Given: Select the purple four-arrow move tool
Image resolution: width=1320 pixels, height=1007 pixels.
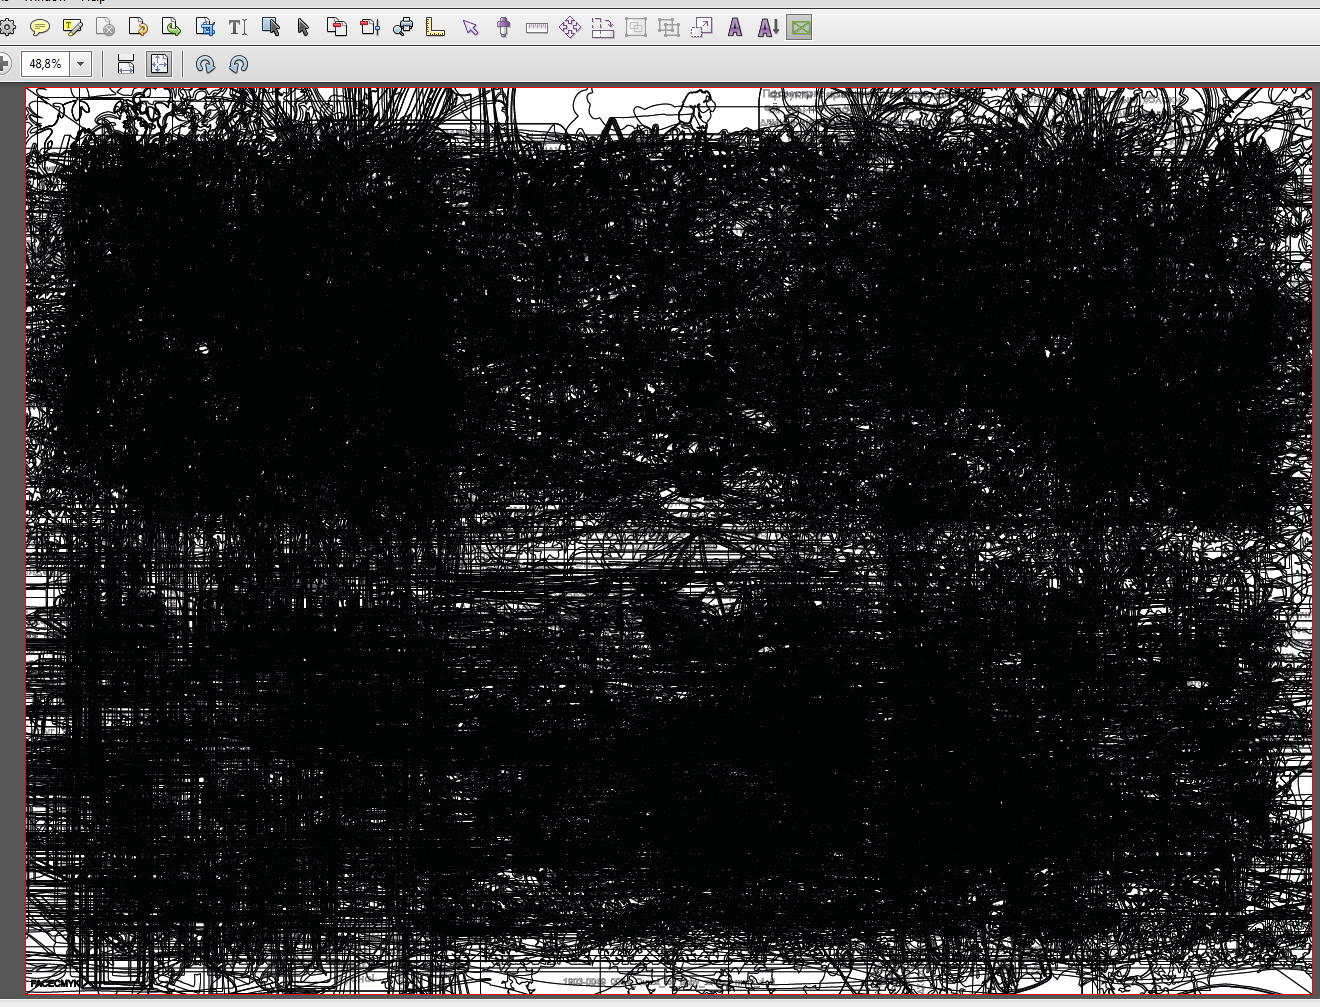Looking at the screenshot, I should click(570, 28).
